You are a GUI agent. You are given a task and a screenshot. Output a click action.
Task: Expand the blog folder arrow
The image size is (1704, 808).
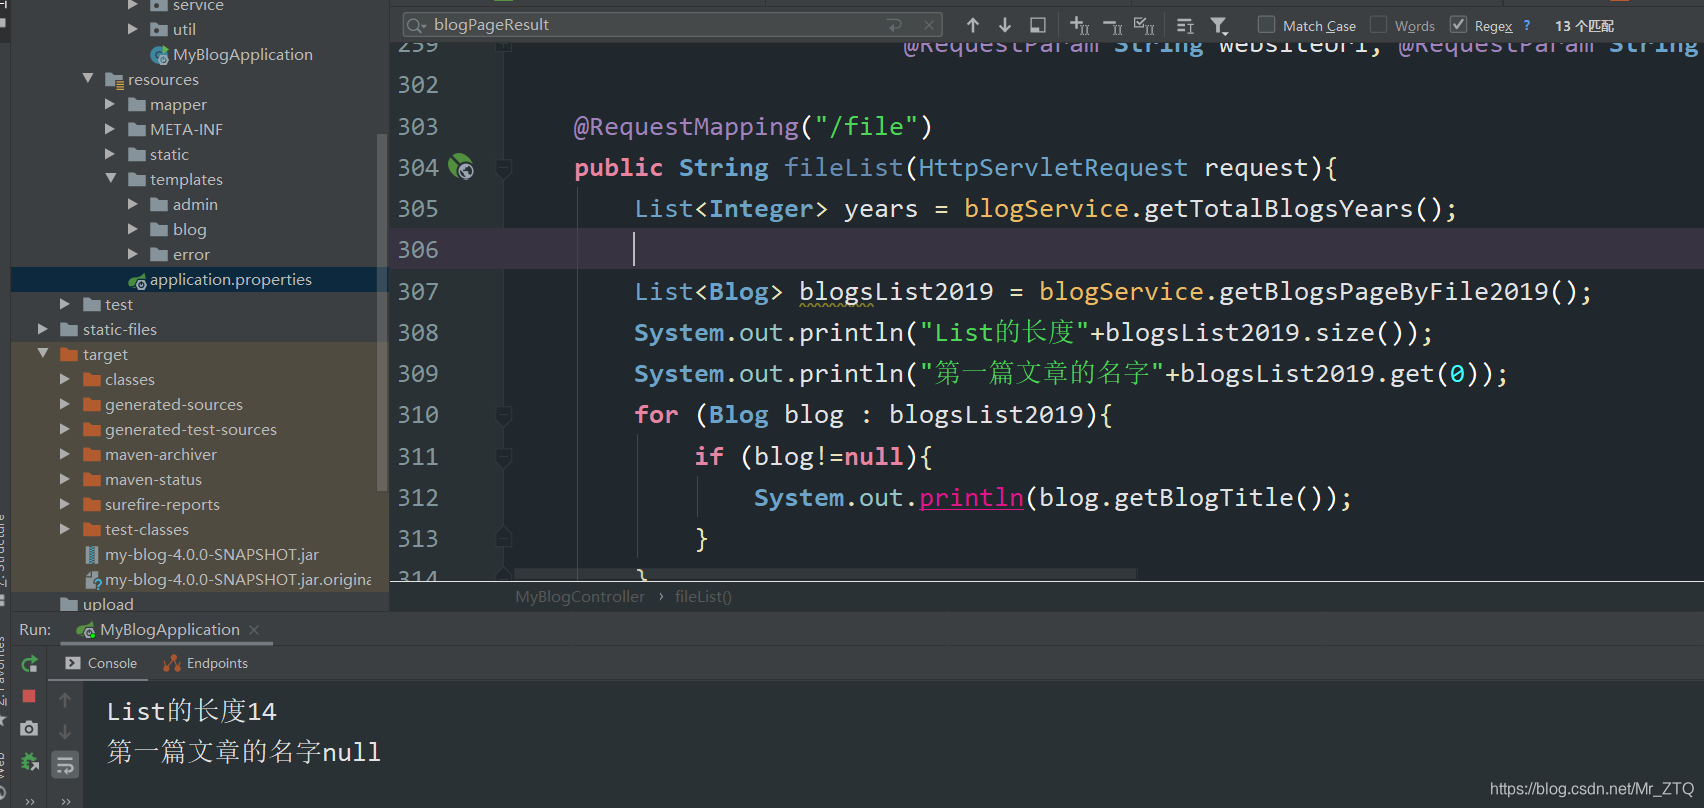pyautogui.click(x=133, y=229)
